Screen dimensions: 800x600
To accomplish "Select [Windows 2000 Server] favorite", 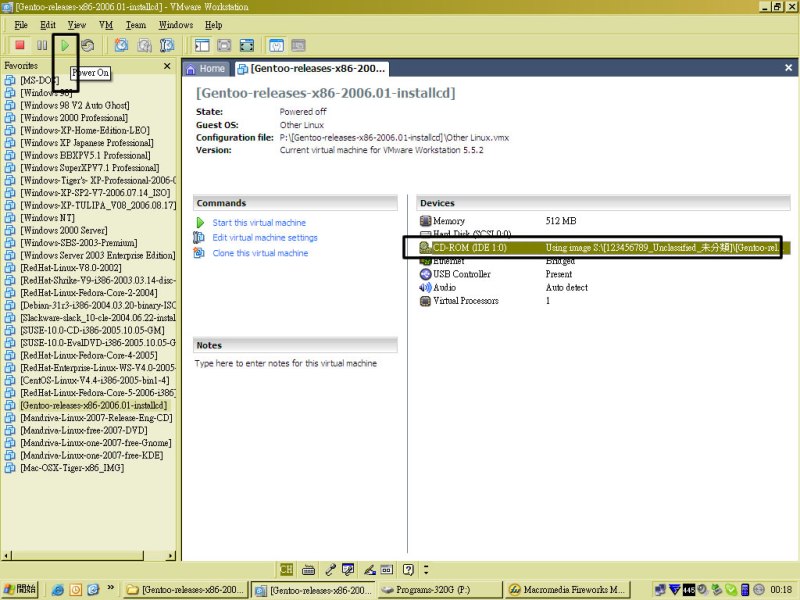I will point(64,230).
